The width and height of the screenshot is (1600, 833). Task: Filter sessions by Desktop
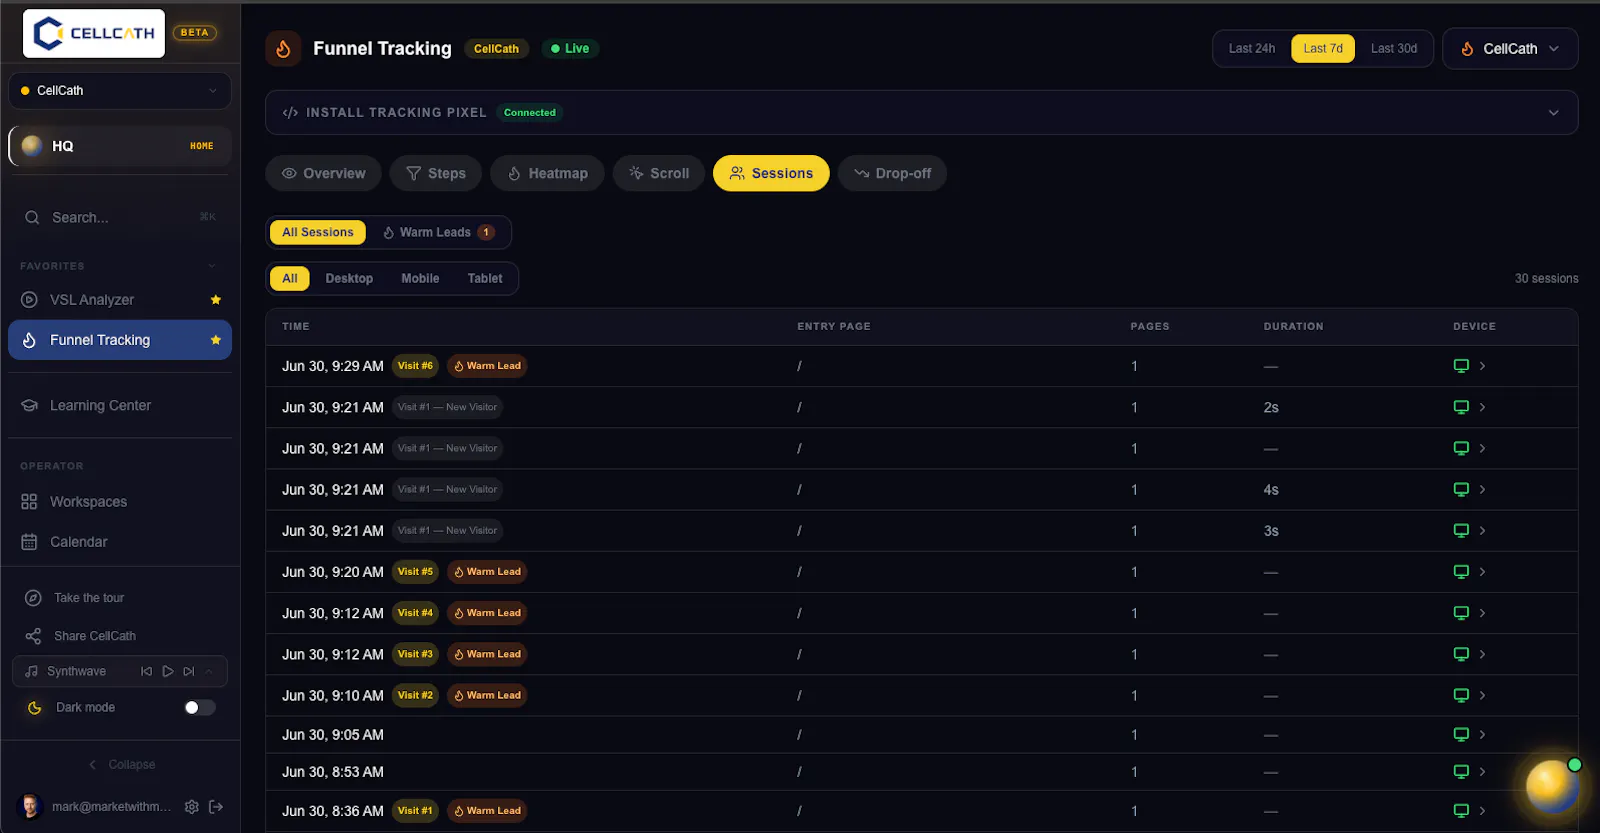[x=349, y=279]
